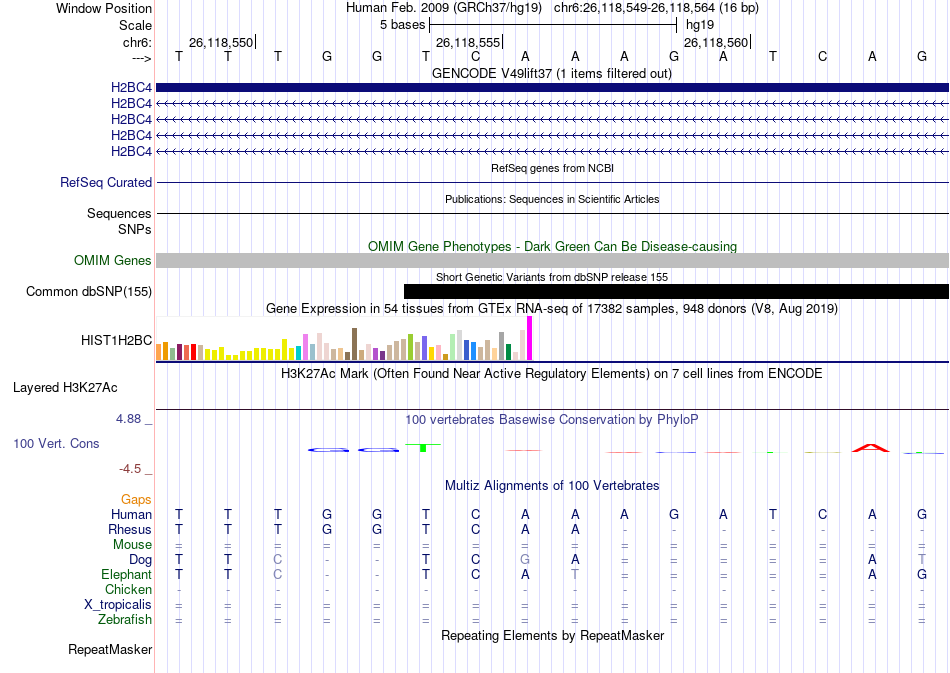This screenshot has width=950, height=673.
Task: Select the black Common dbSNP variant bar
Action: (676, 291)
